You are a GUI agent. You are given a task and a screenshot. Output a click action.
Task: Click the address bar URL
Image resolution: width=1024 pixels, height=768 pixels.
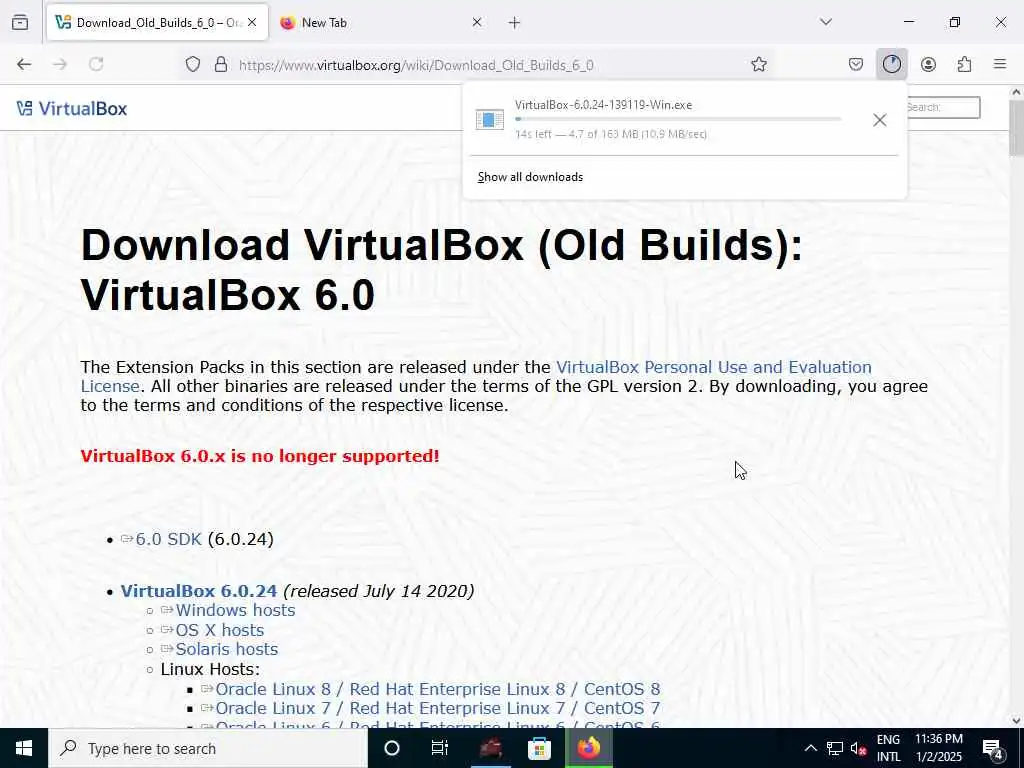[x=416, y=65]
